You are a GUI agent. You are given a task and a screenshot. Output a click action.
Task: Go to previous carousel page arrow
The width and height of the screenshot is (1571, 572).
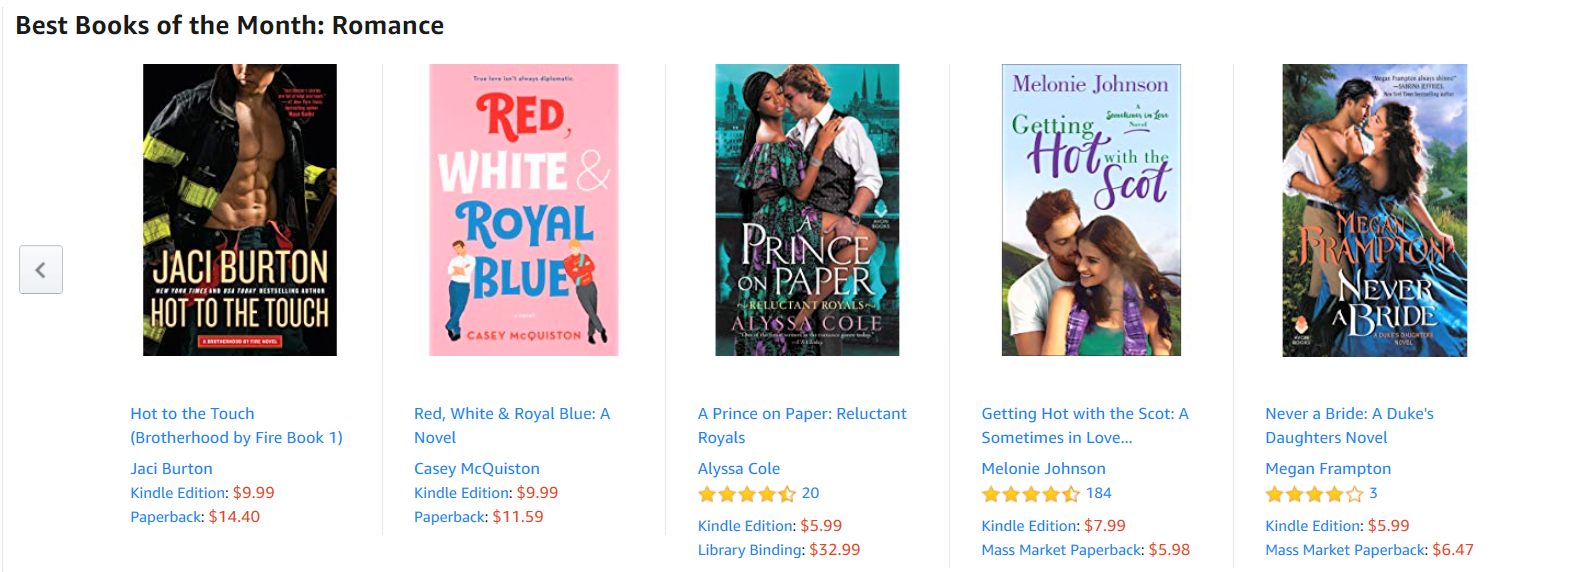41,270
